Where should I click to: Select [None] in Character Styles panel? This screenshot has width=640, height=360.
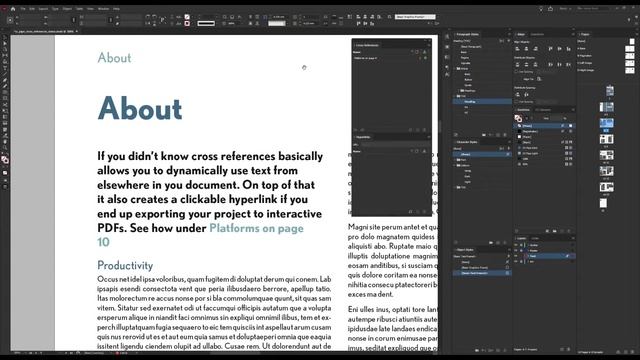[482, 154]
